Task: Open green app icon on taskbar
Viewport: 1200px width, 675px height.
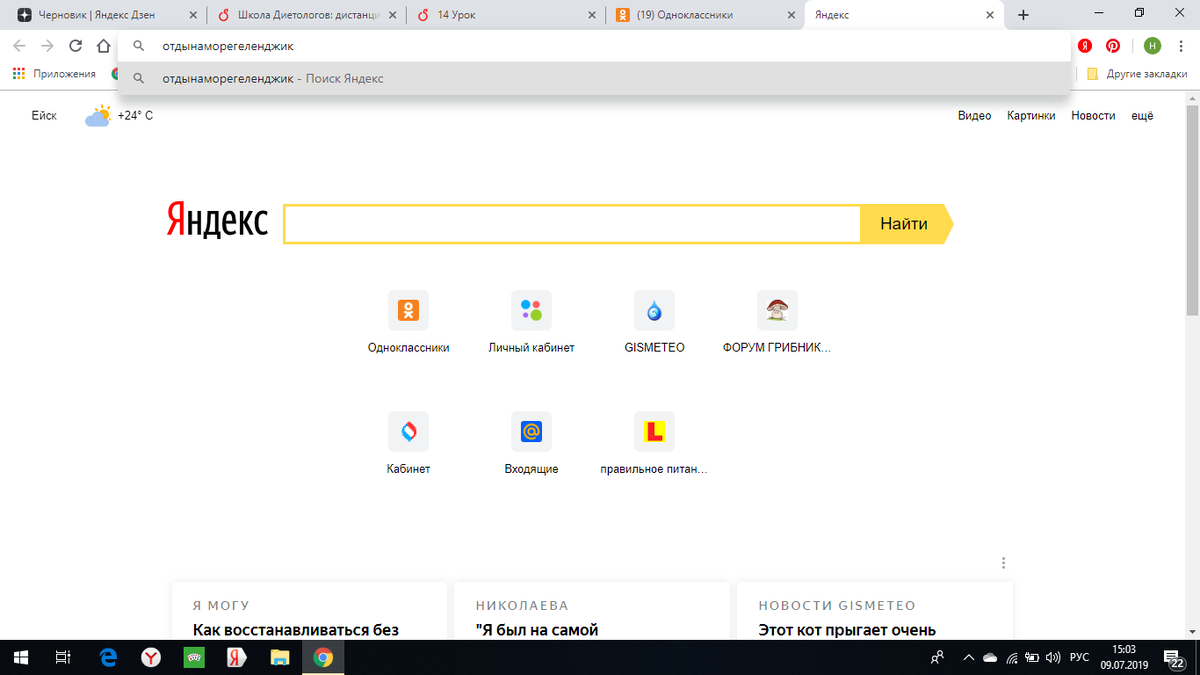Action: [x=194, y=657]
